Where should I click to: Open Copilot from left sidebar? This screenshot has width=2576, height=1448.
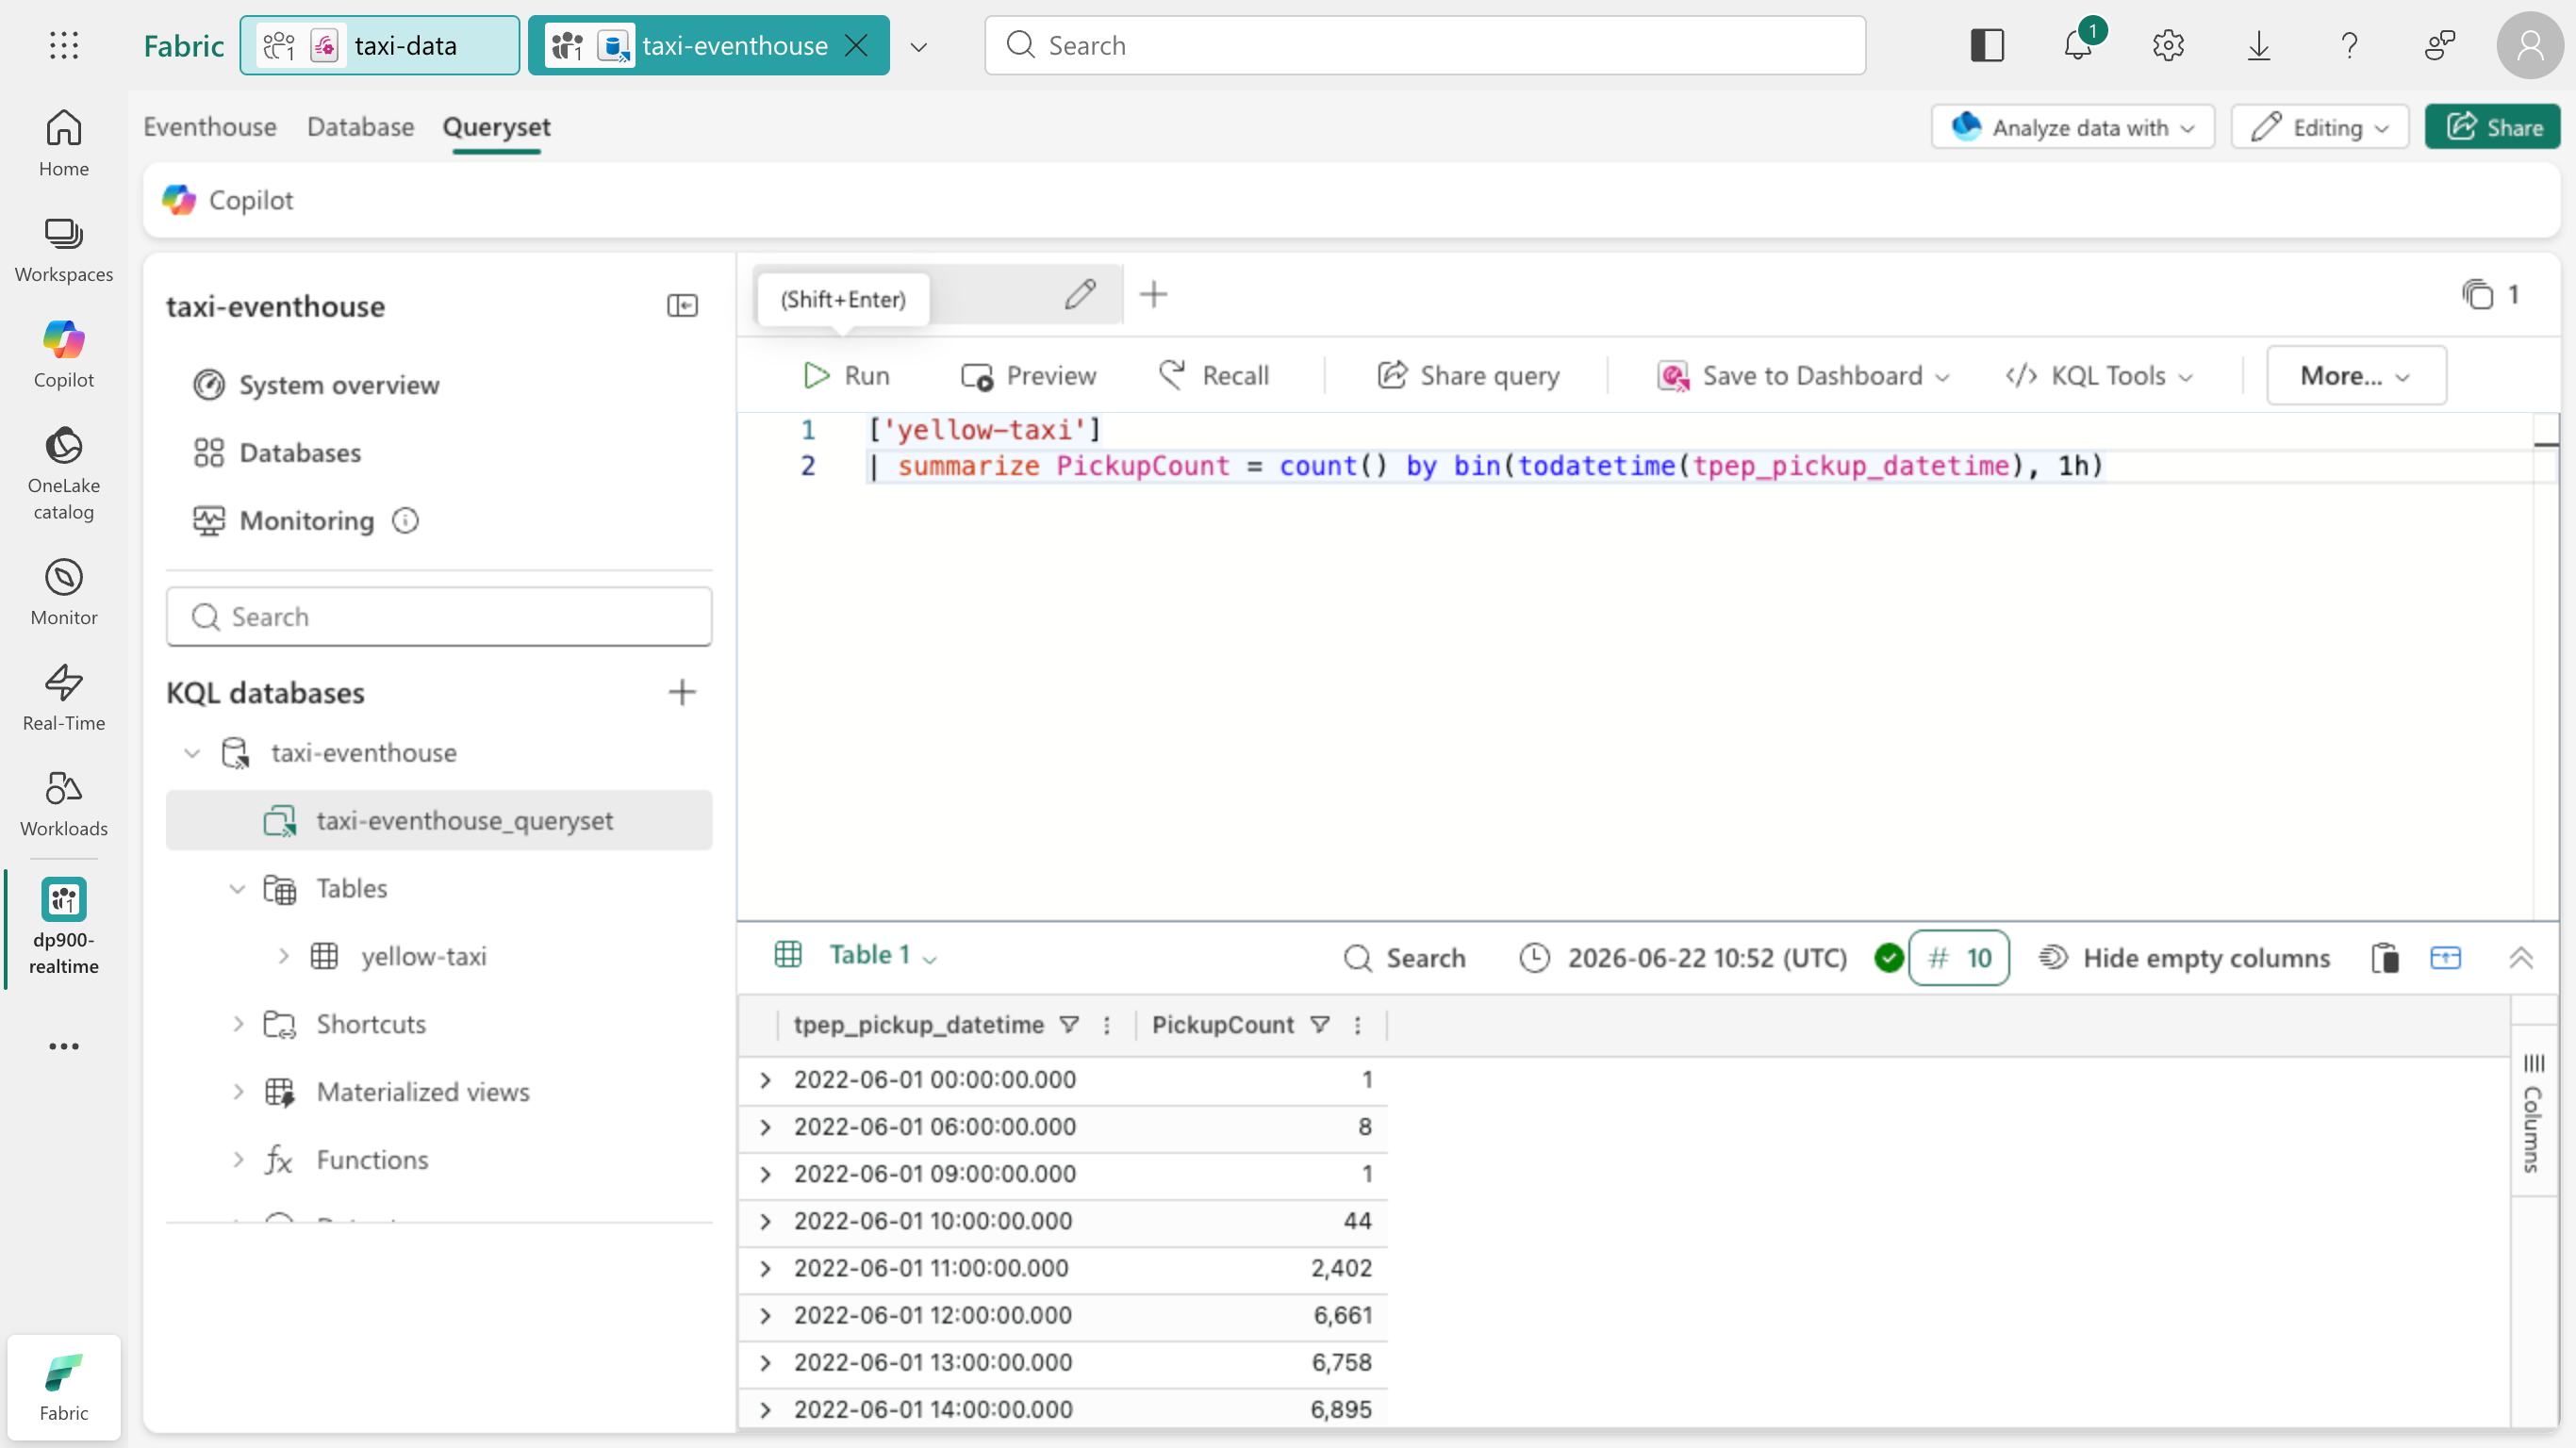click(64, 355)
